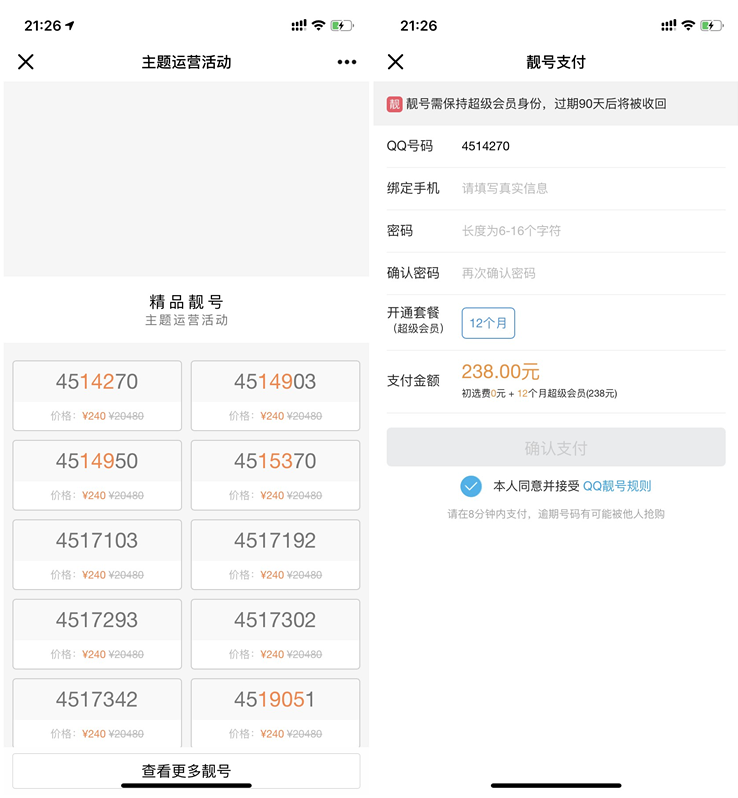
Task: Select QQ number 4519051 card
Action: pyautogui.click(x=275, y=712)
